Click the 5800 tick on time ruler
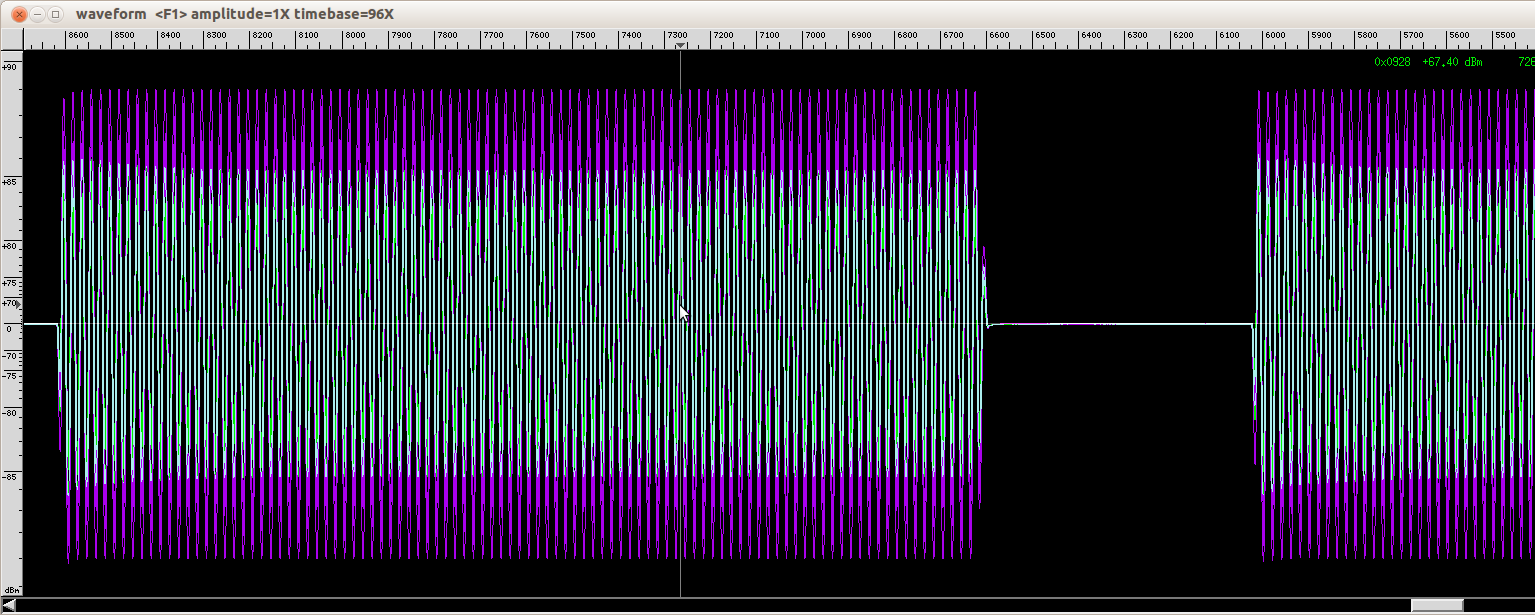 (x=1367, y=35)
